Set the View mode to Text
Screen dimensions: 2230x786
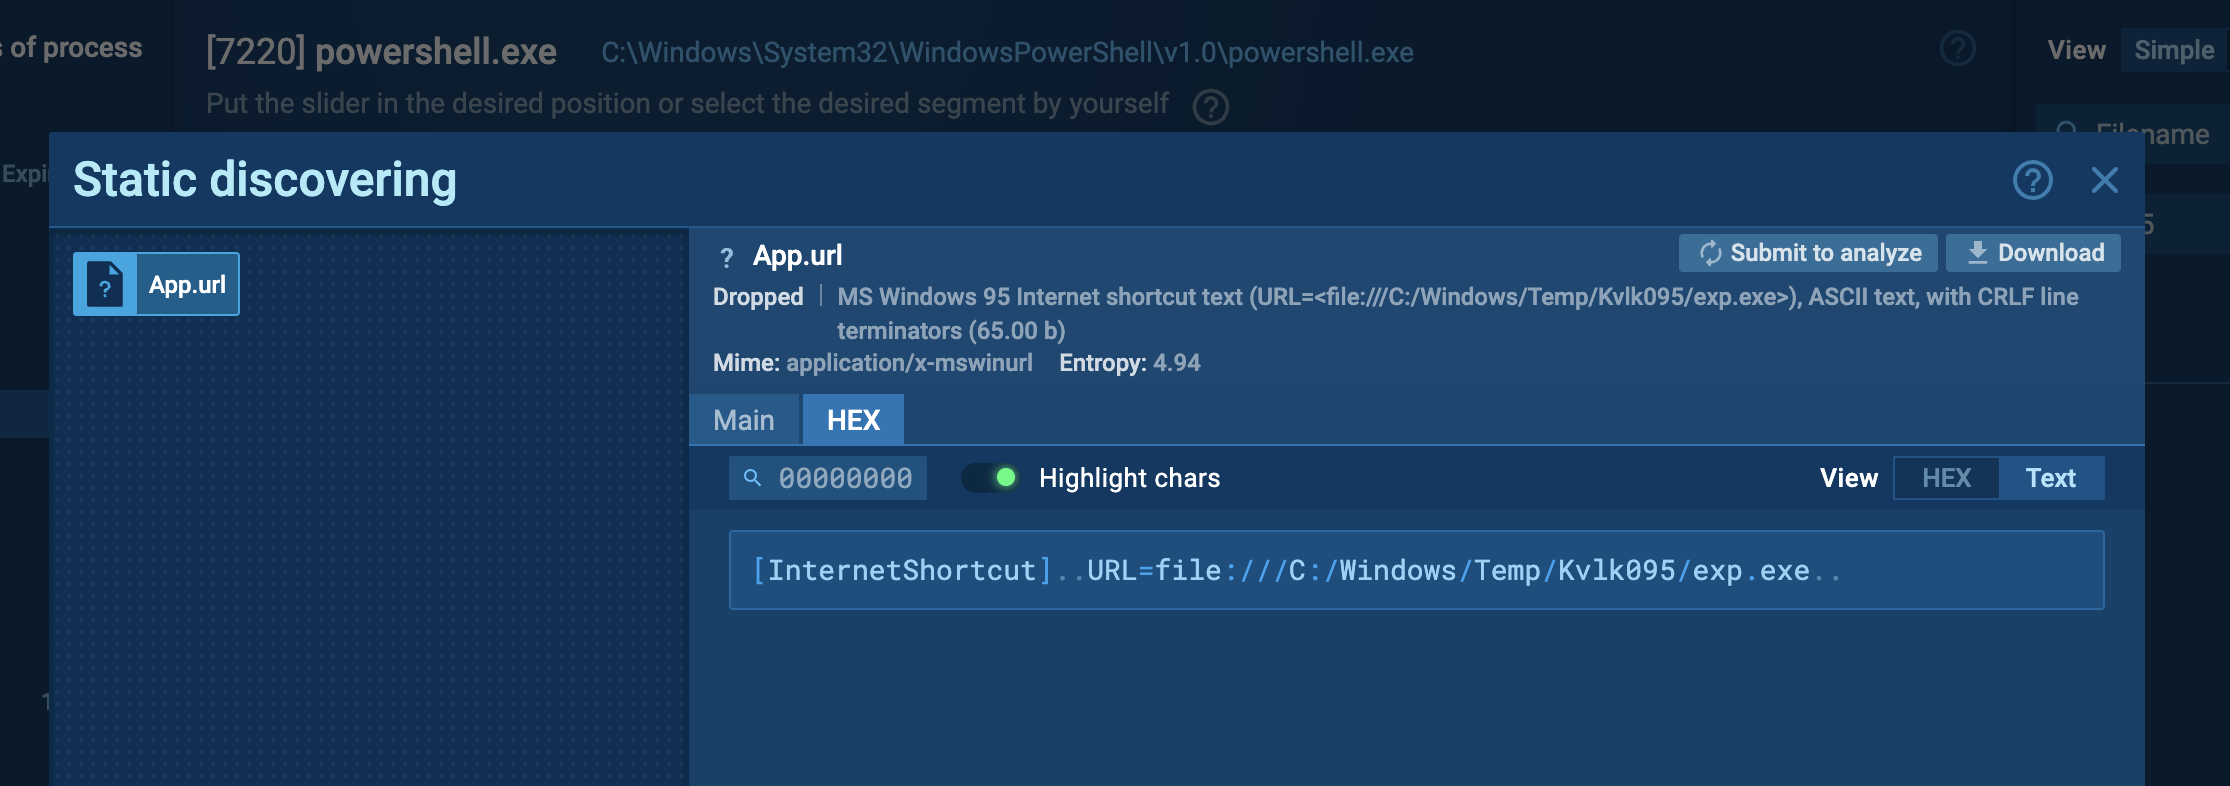(x=2050, y=478)
